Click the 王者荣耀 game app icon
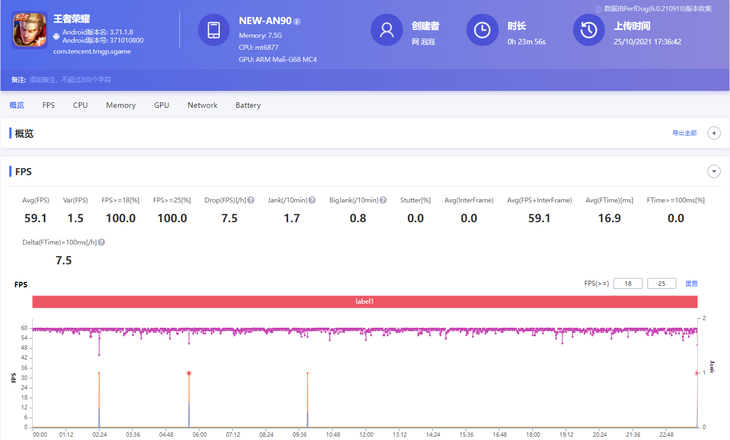 (30, 30)
